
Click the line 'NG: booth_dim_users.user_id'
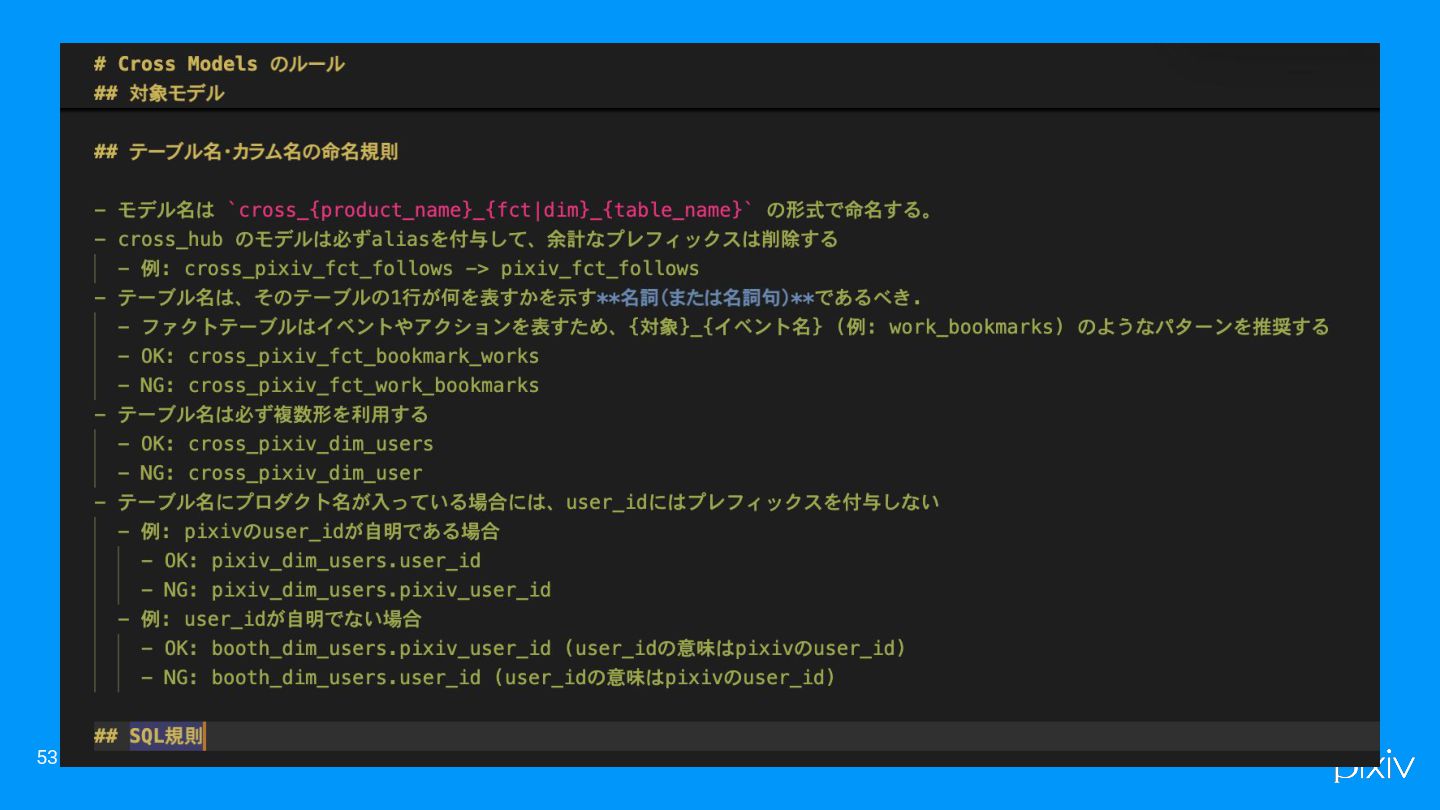[488, 677]
